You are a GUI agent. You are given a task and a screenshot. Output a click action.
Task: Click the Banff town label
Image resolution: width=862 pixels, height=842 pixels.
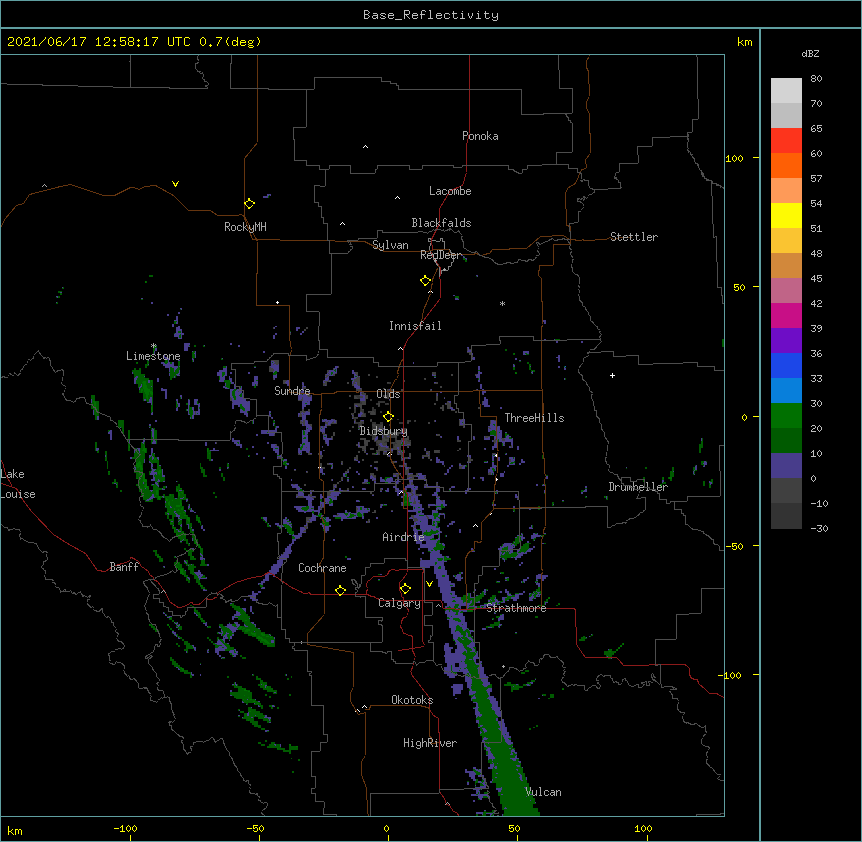(x=124, y=567)
